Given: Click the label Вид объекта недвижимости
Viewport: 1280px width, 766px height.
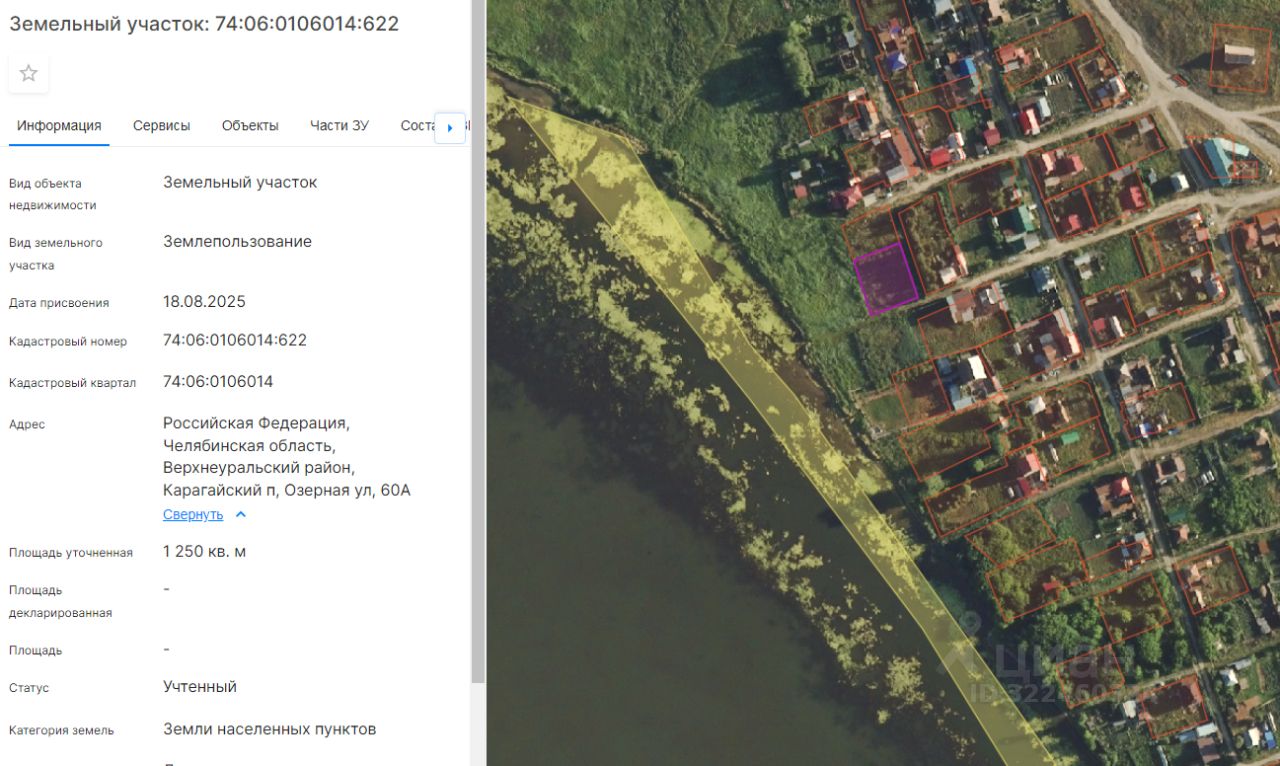Looking at the screenshot, I should 53,195.
